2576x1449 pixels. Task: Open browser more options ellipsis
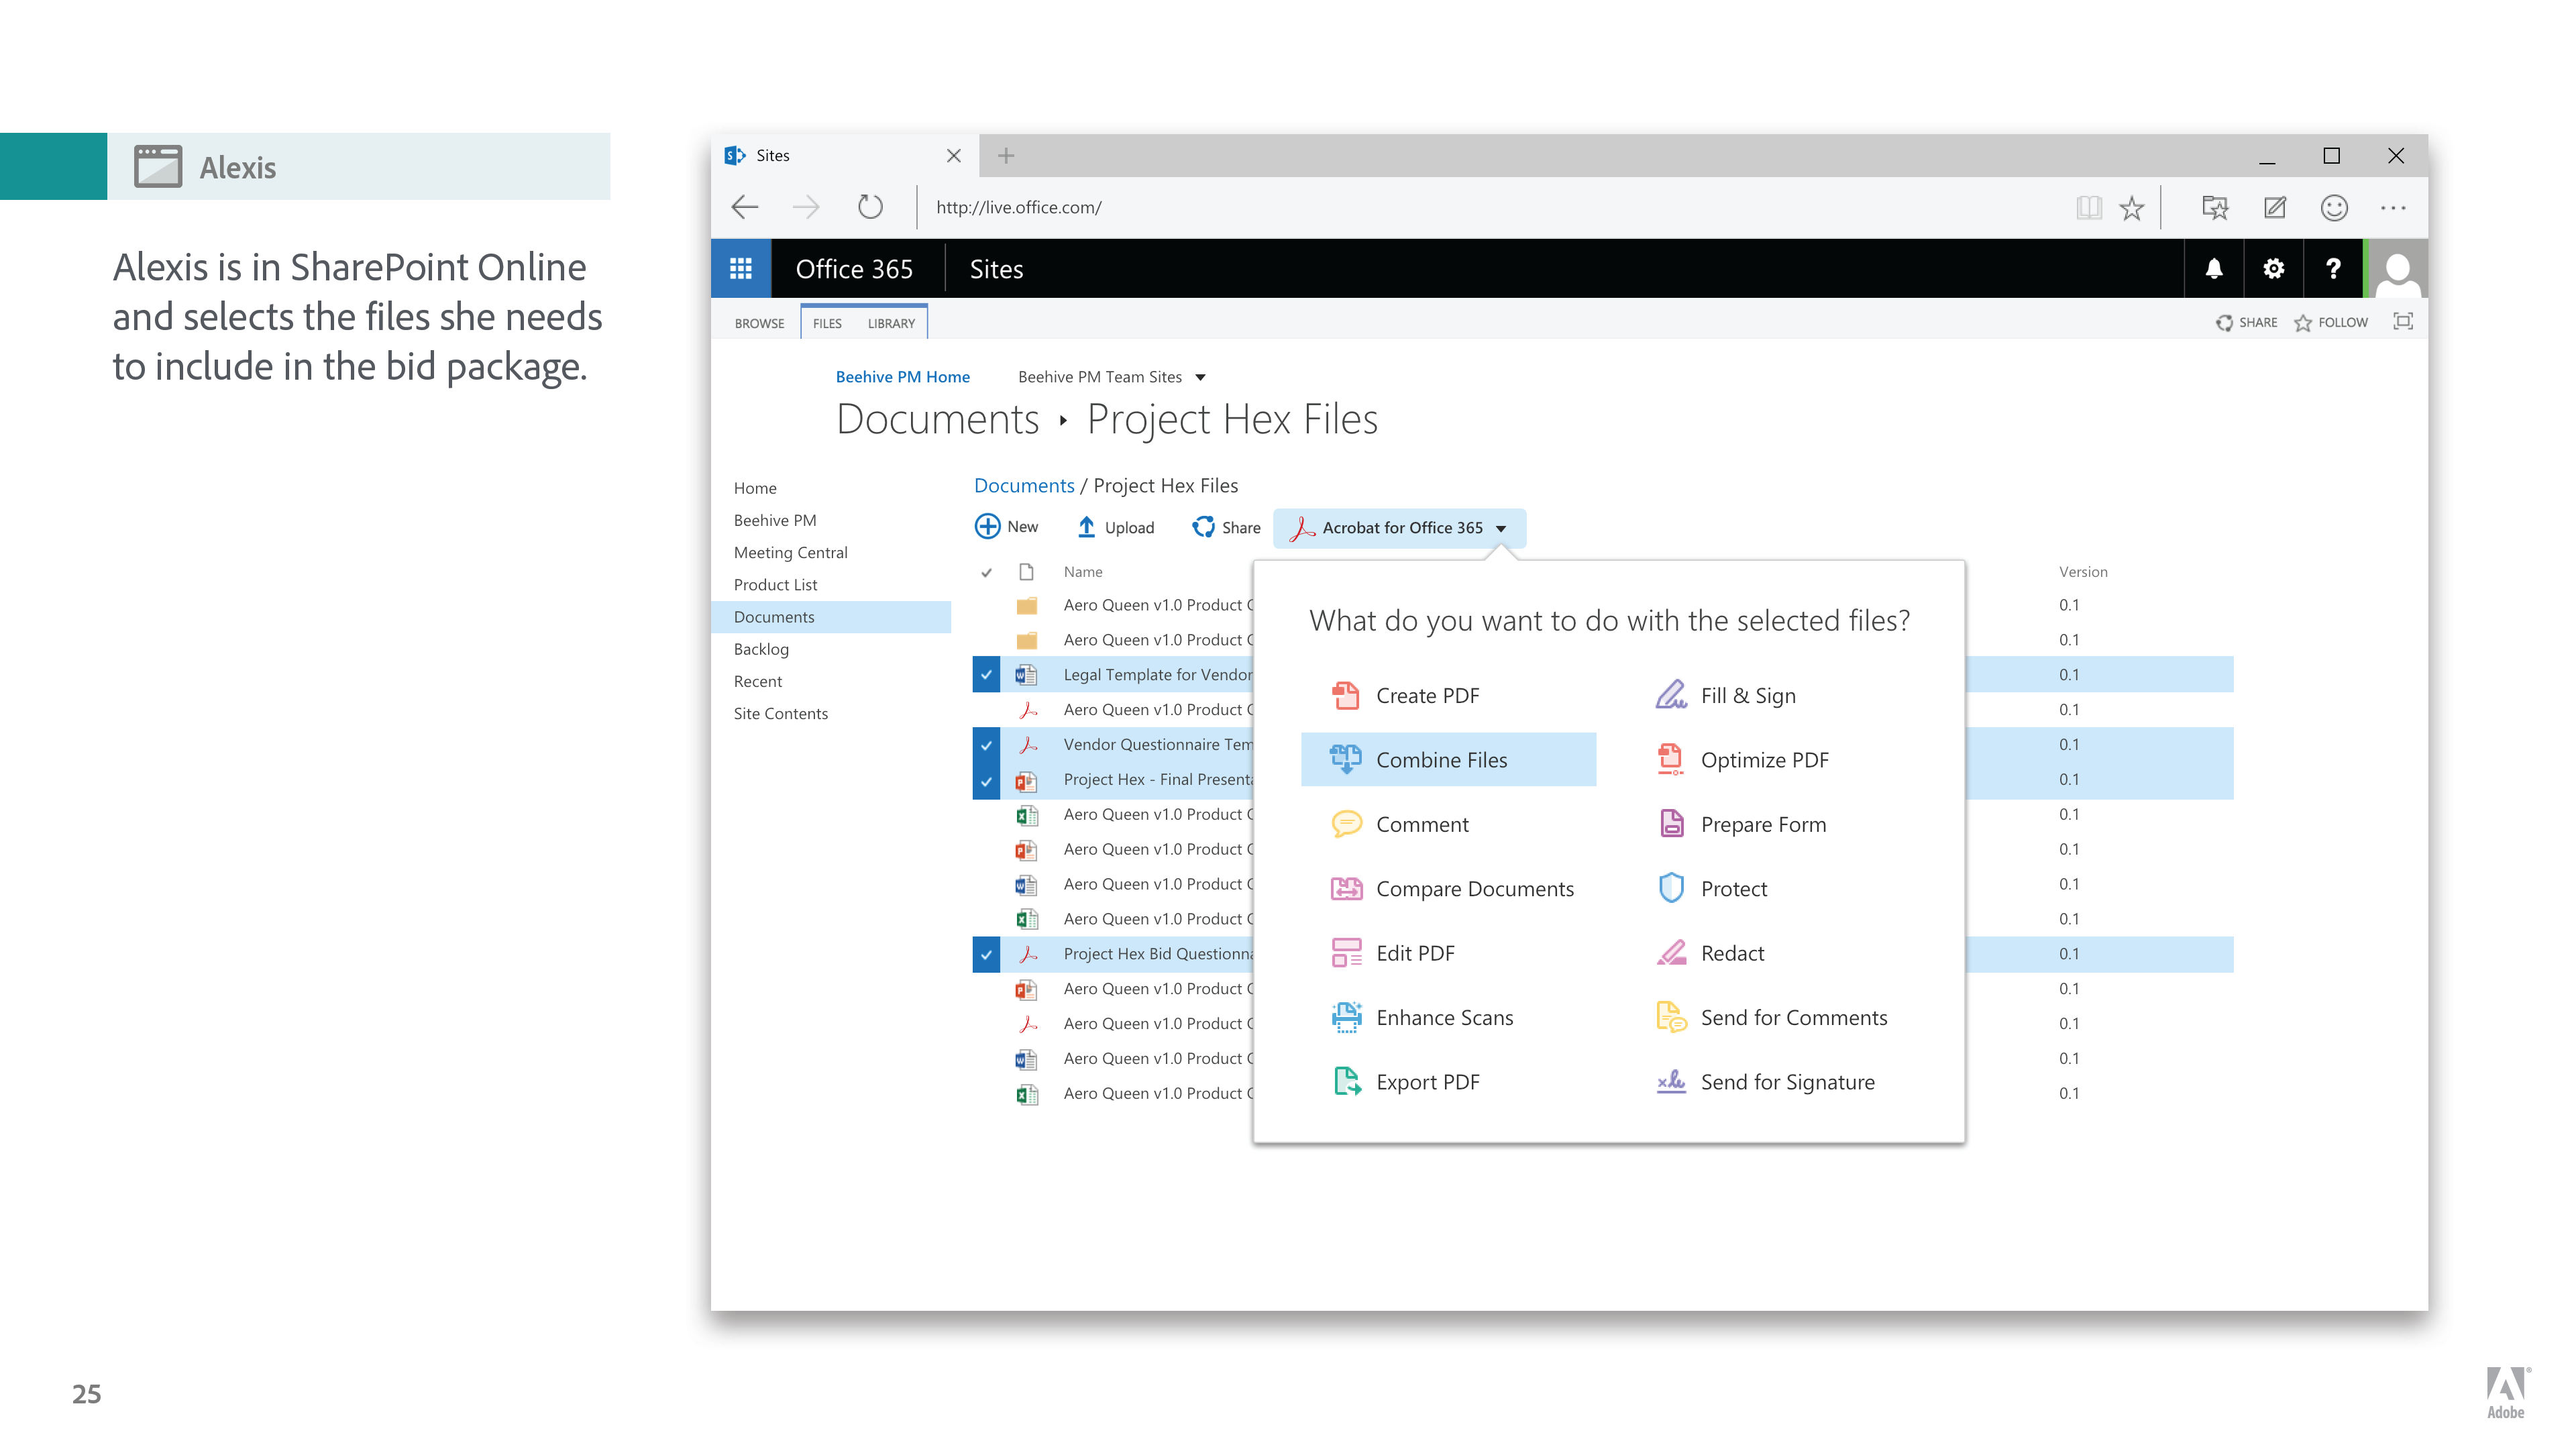[2393, 207]
